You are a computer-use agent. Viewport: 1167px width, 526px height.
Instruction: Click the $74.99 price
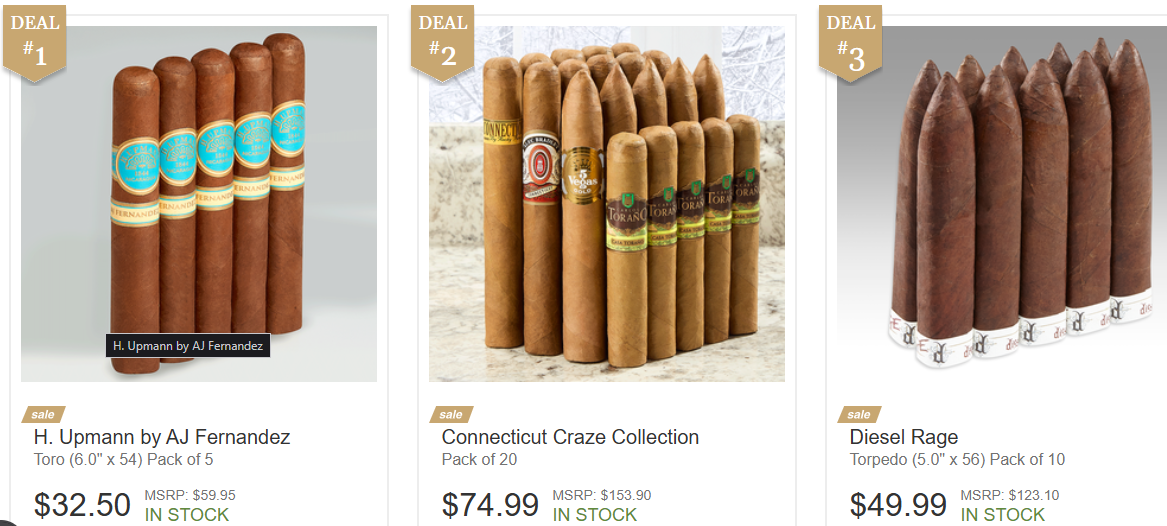490,504
